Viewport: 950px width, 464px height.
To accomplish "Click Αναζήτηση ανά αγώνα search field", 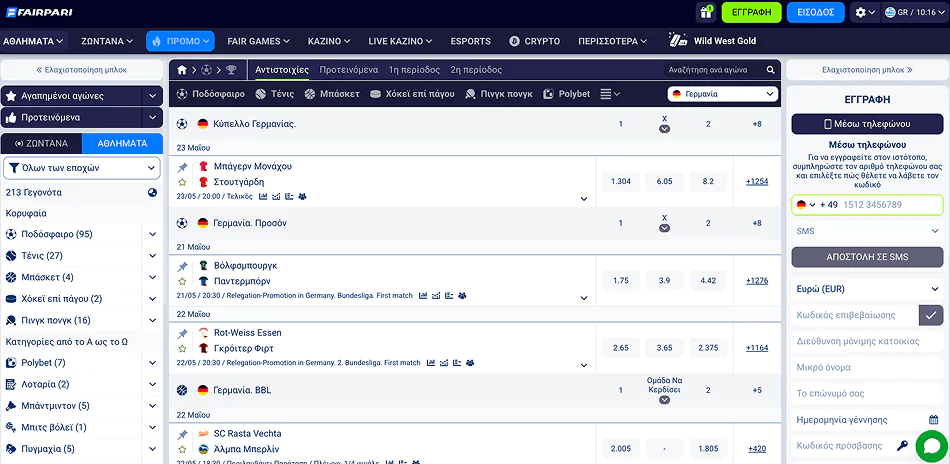I will pos(714,70).
